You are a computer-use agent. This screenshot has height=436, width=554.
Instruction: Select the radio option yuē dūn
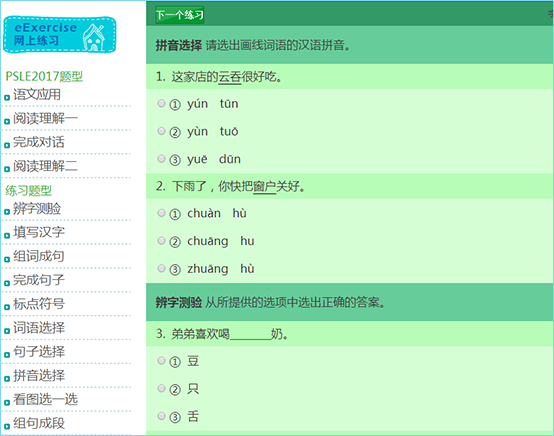point(161,159)
